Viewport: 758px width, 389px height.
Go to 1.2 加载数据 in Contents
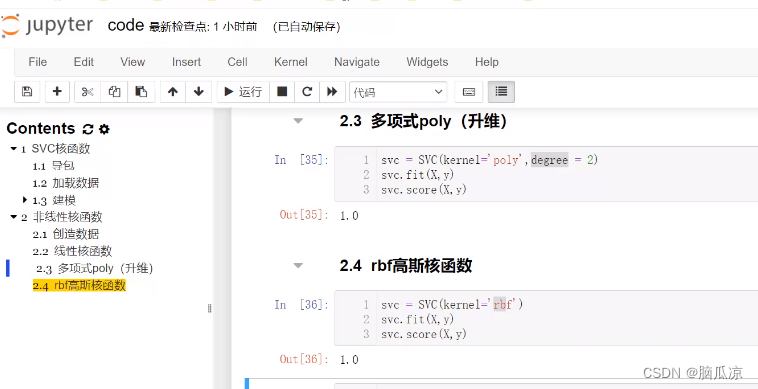(x=66, y=183)
